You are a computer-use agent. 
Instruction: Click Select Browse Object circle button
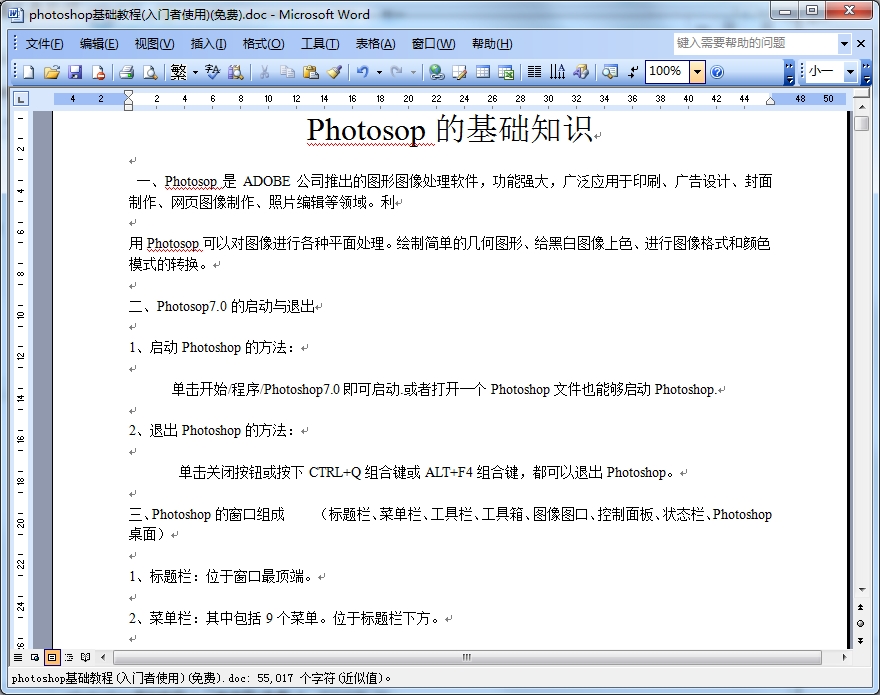point(861,624)
